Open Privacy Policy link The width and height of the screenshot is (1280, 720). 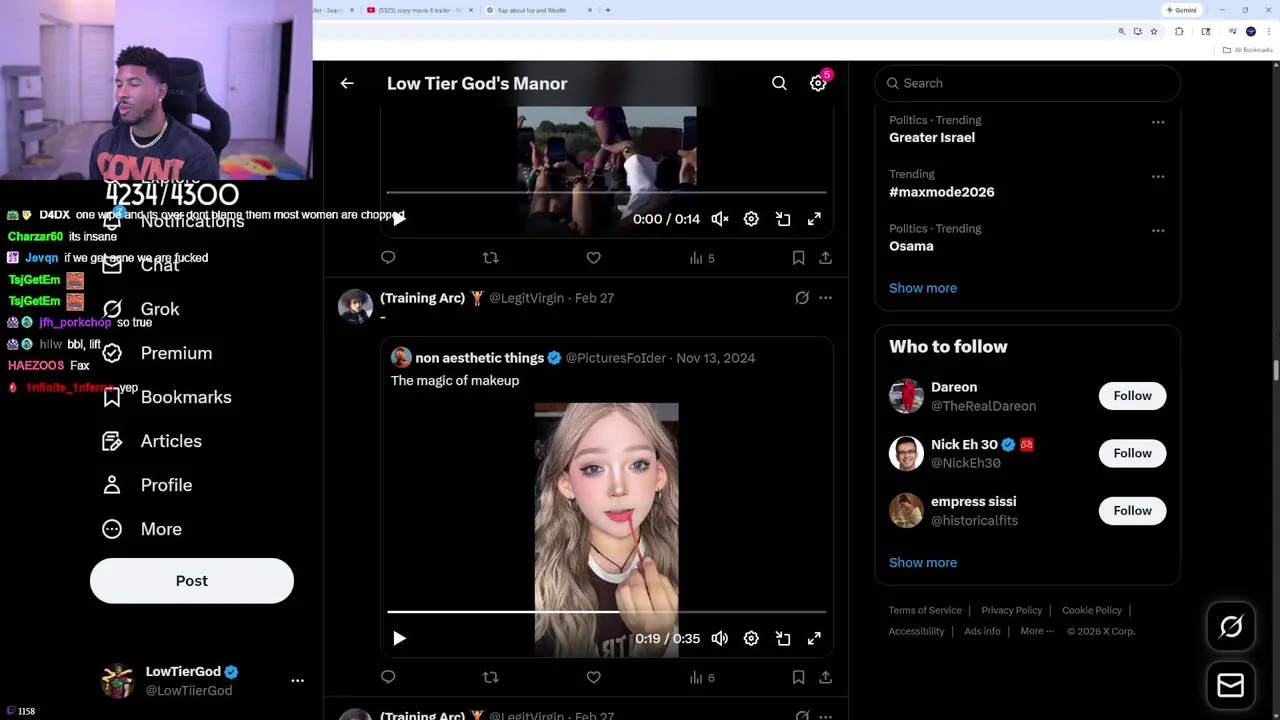point(1011,610)
